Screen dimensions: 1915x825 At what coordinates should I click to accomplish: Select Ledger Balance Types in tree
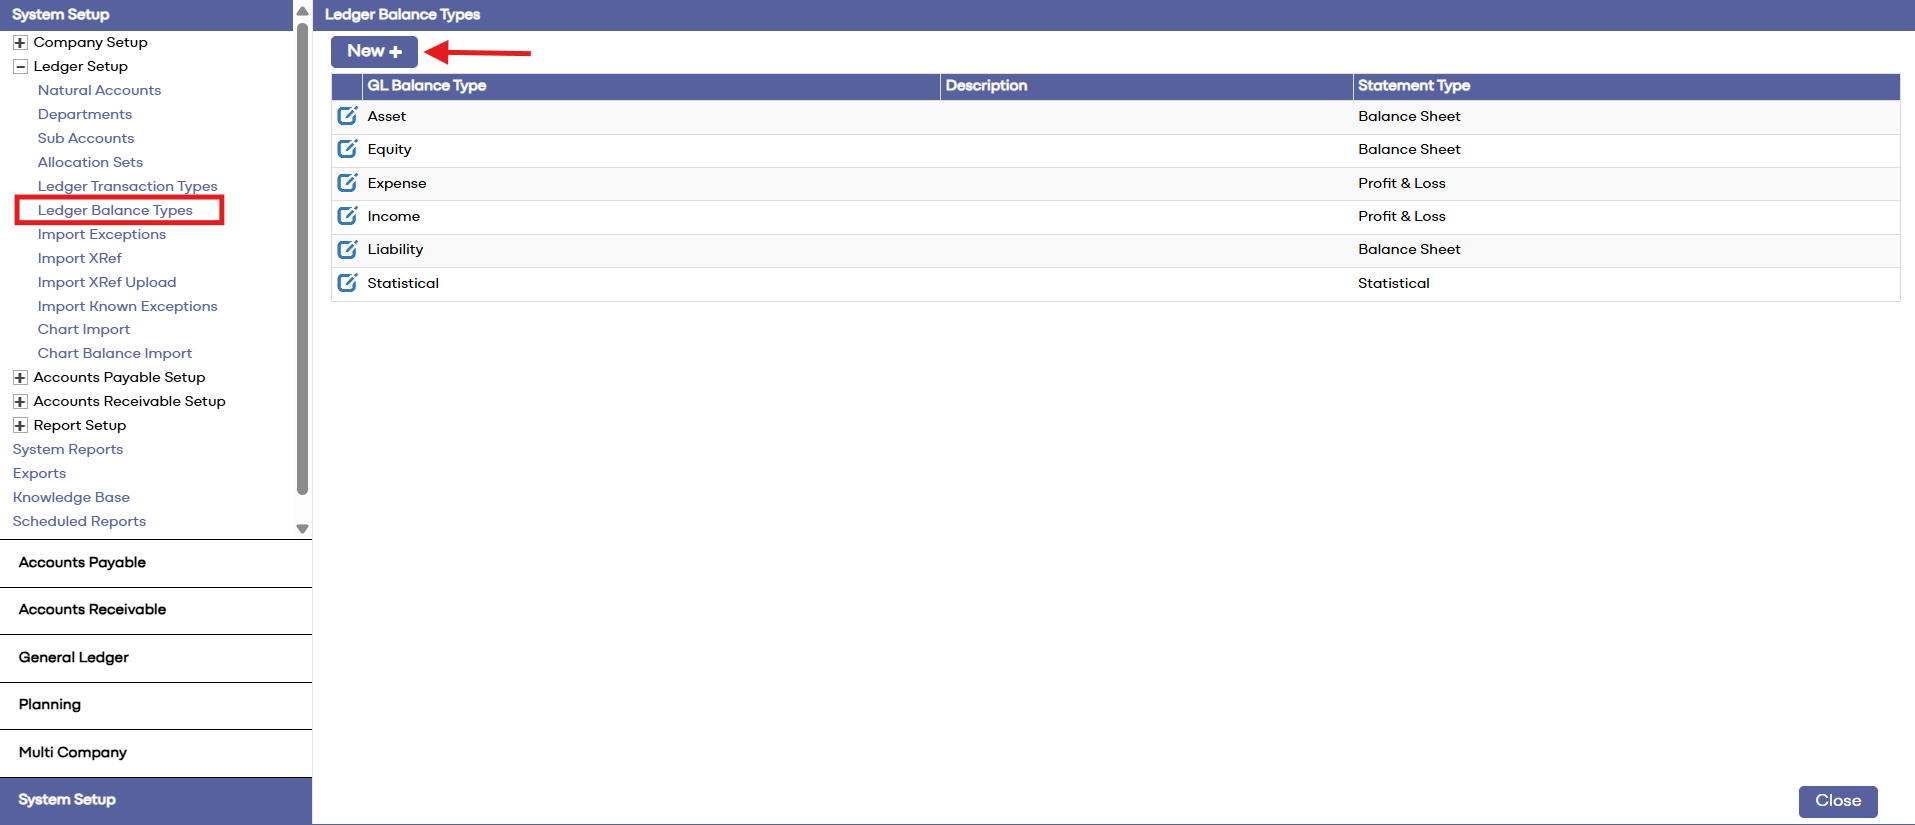click(115, 210)
